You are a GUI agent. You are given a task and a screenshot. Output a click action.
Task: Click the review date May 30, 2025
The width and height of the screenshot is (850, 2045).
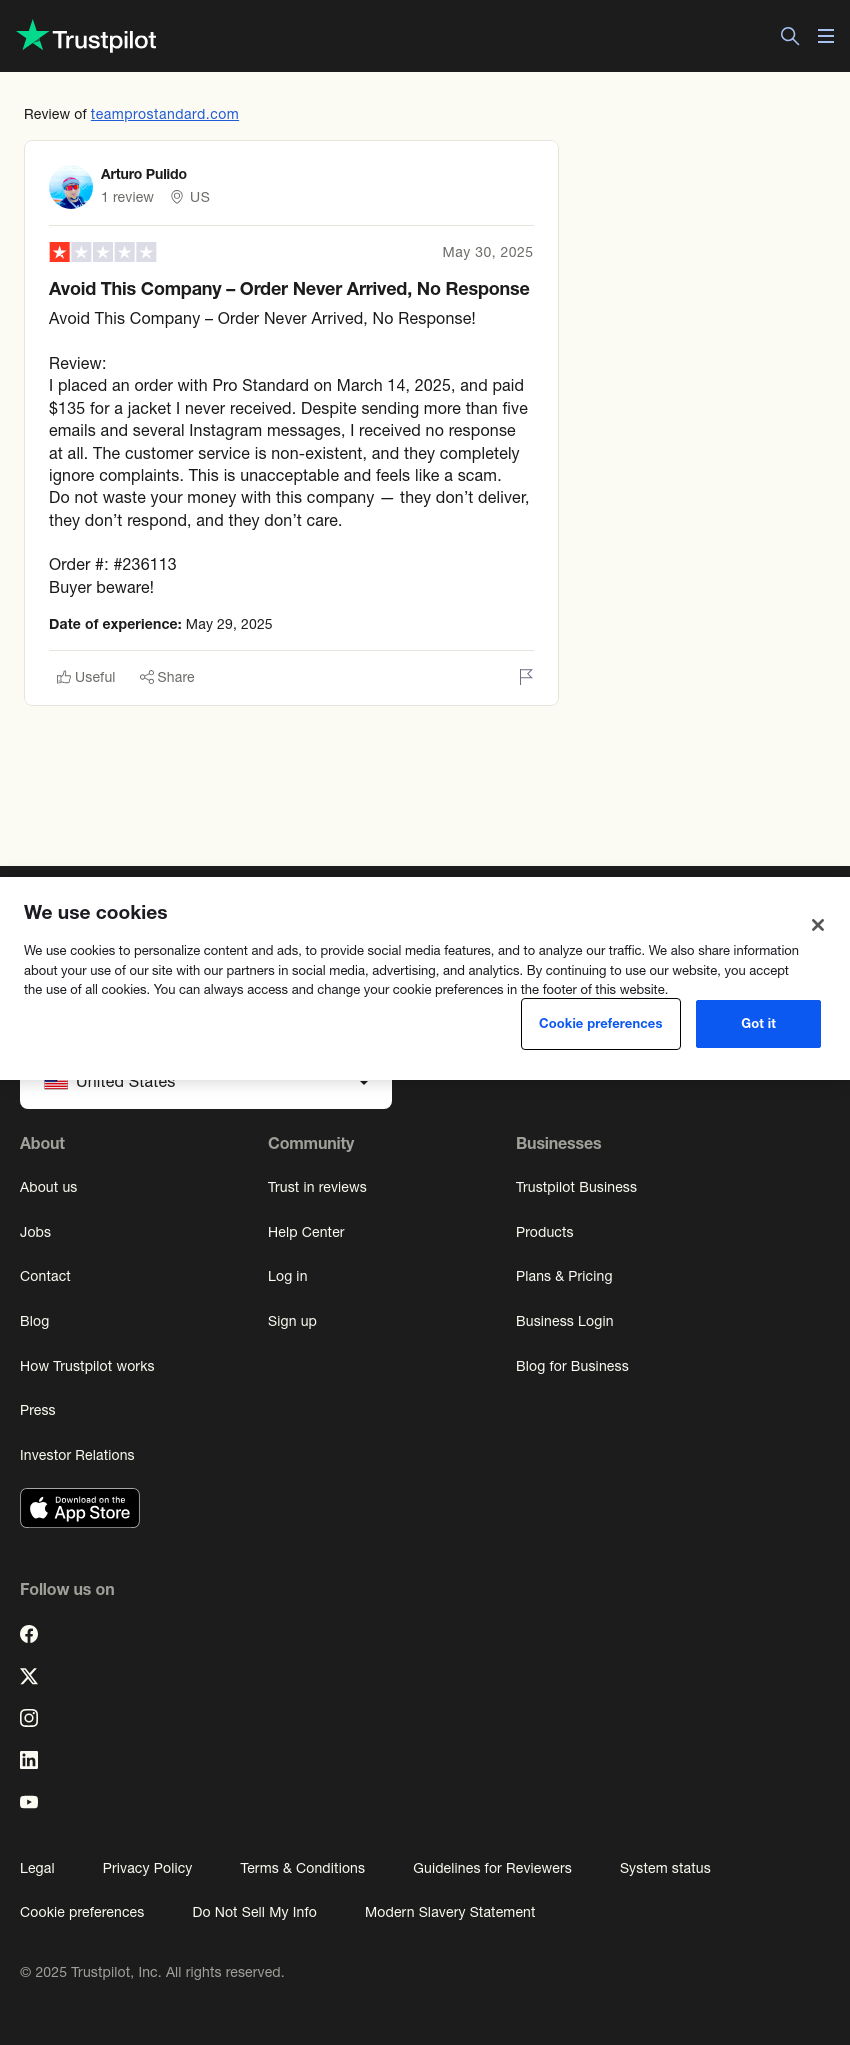pos(487,252)
